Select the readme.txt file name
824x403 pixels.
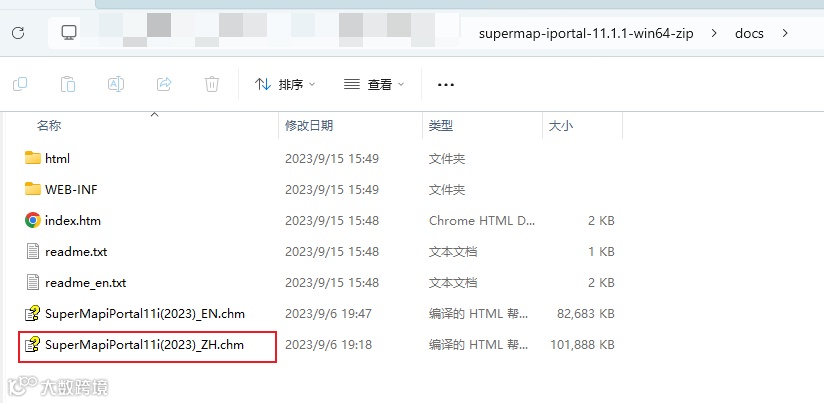(76, 252)
